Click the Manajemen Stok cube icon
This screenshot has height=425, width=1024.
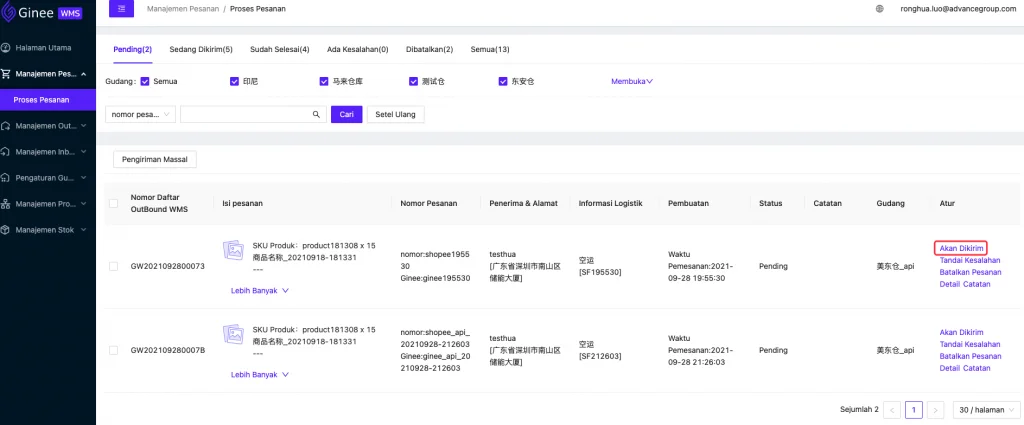coord(6,230)
